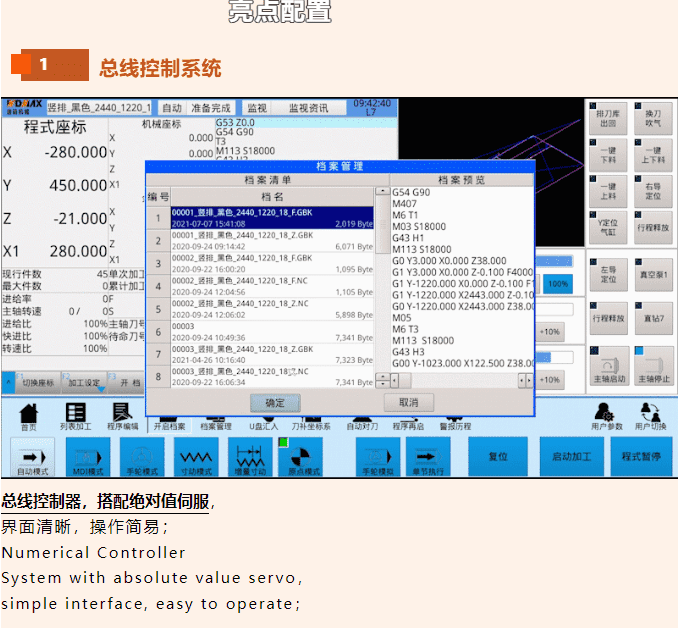Image resolution: width=679 pixels, height=628 pixels.
Task: Start 自动对刀 automatic tool setting
Action: pyautogui.click(x=362, y=426)
